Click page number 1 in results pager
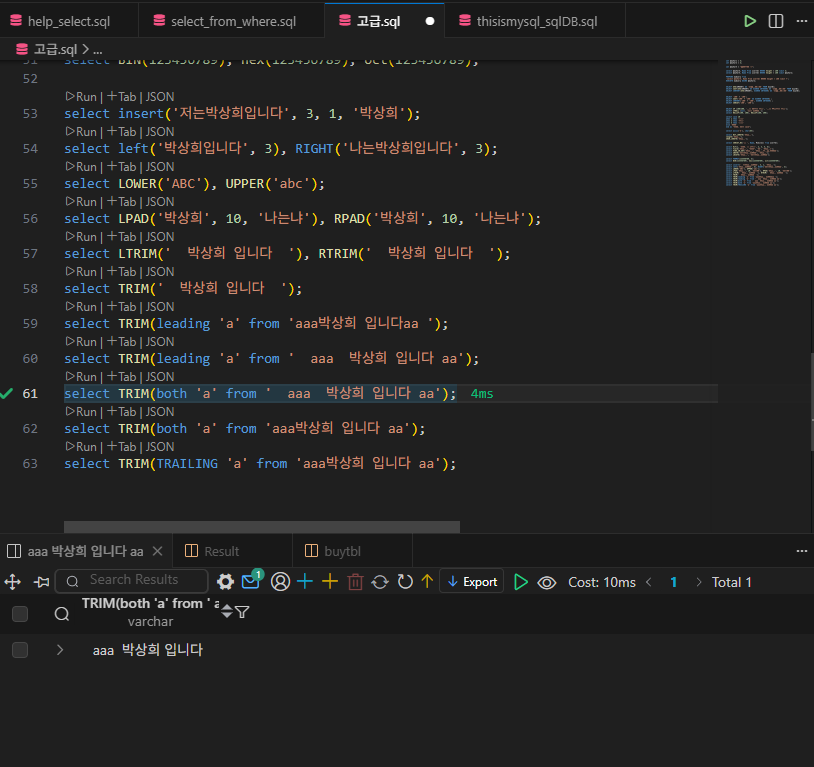The image size is (814, 767). pyautogui.click(x=674, y=582)
